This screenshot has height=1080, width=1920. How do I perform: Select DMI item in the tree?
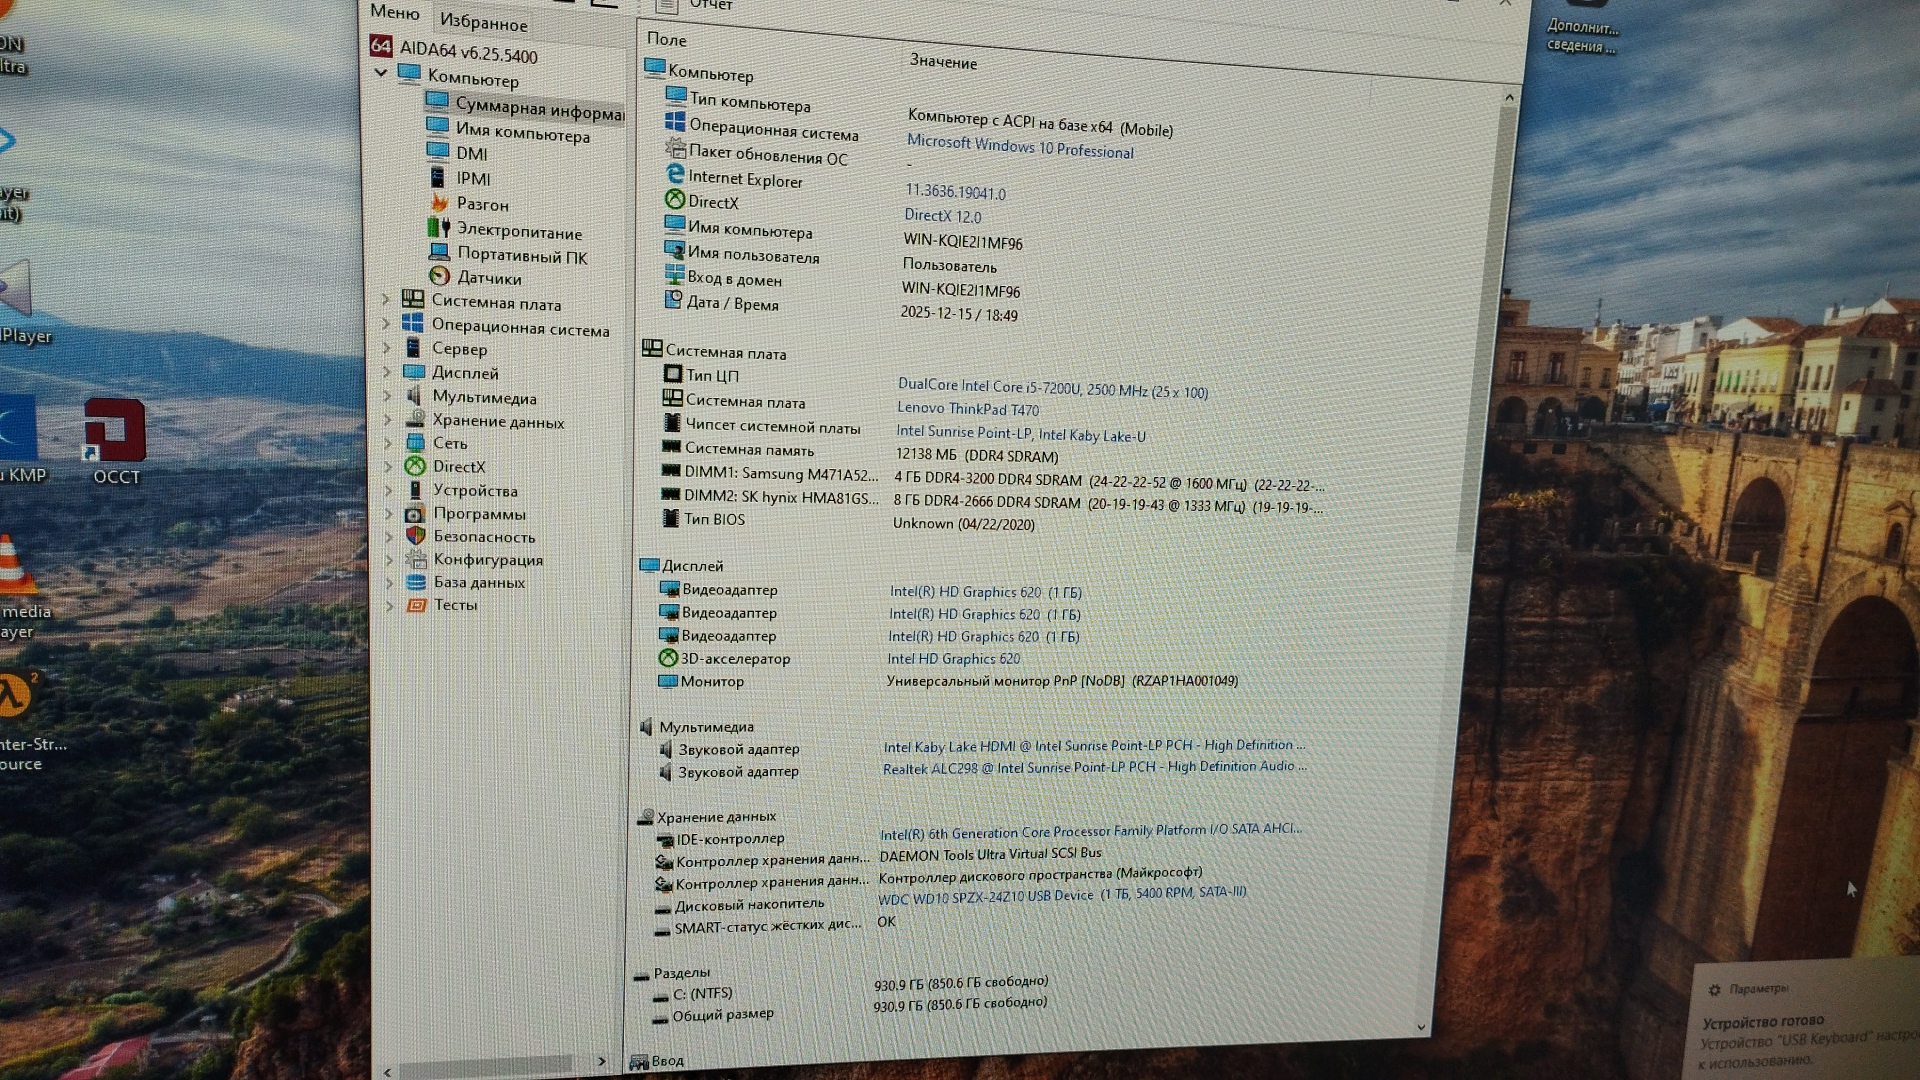tap(471, 153)
